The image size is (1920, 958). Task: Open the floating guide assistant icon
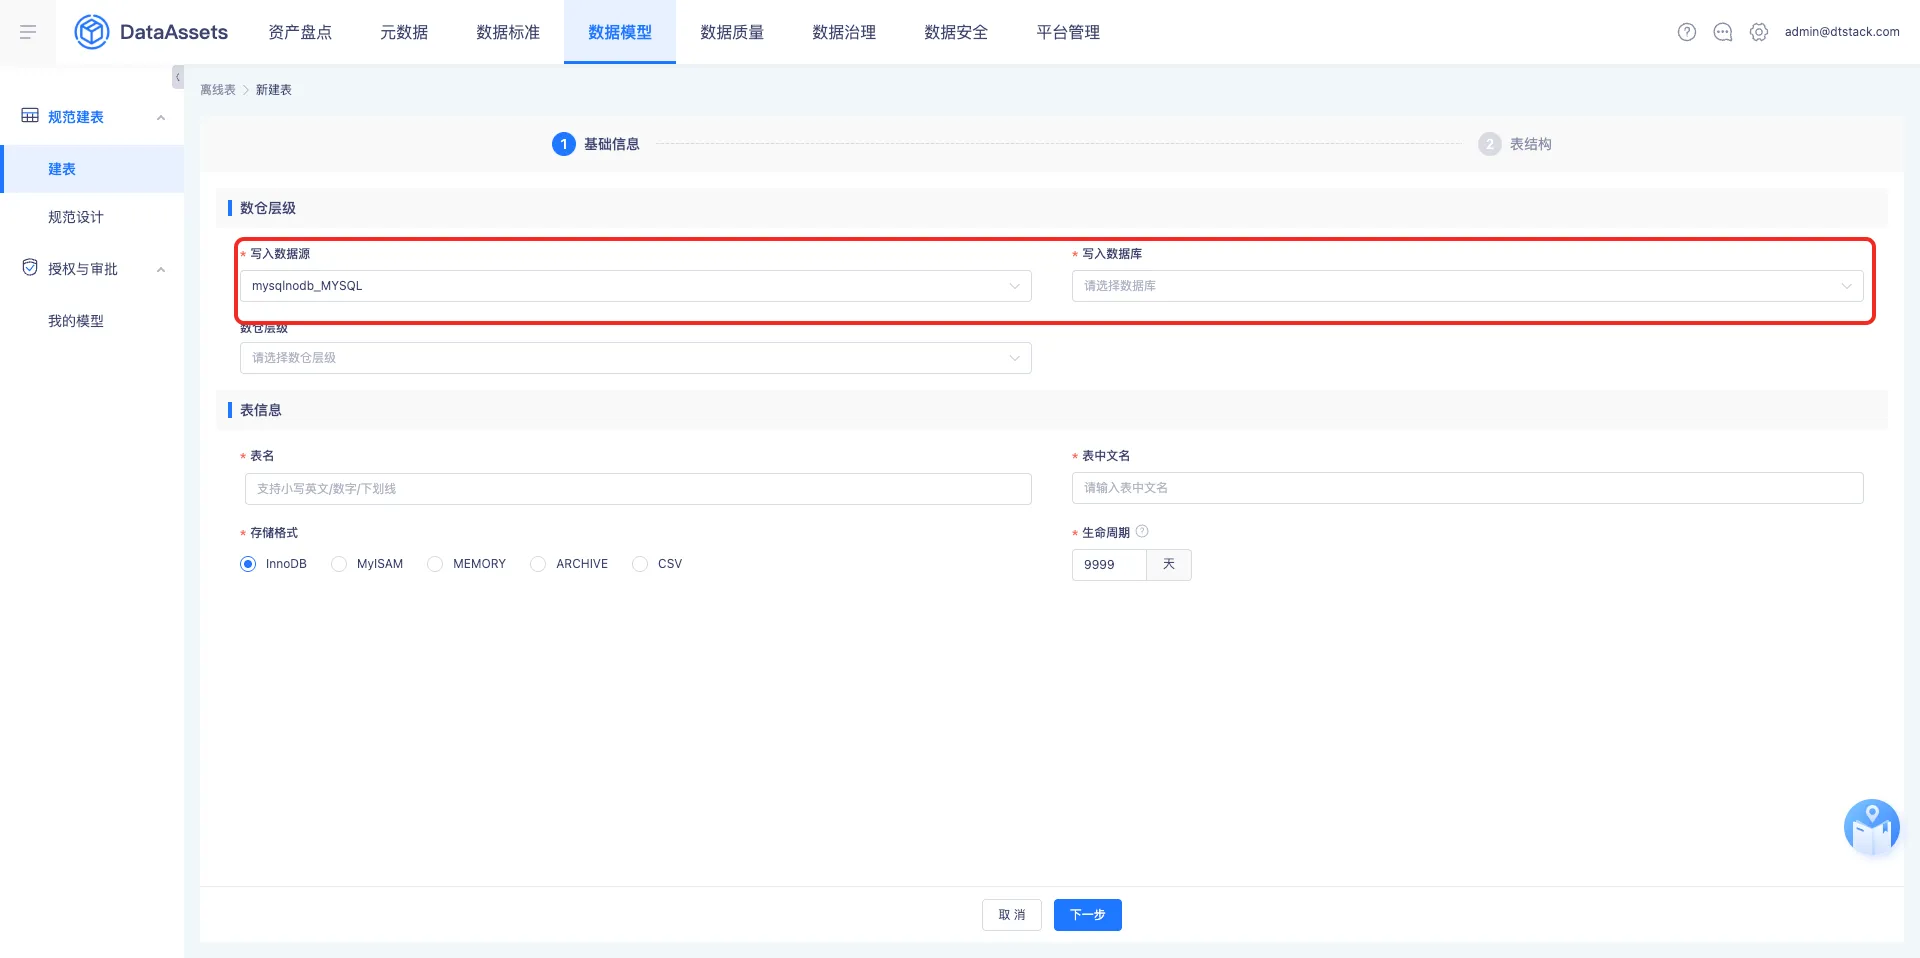1872,827
